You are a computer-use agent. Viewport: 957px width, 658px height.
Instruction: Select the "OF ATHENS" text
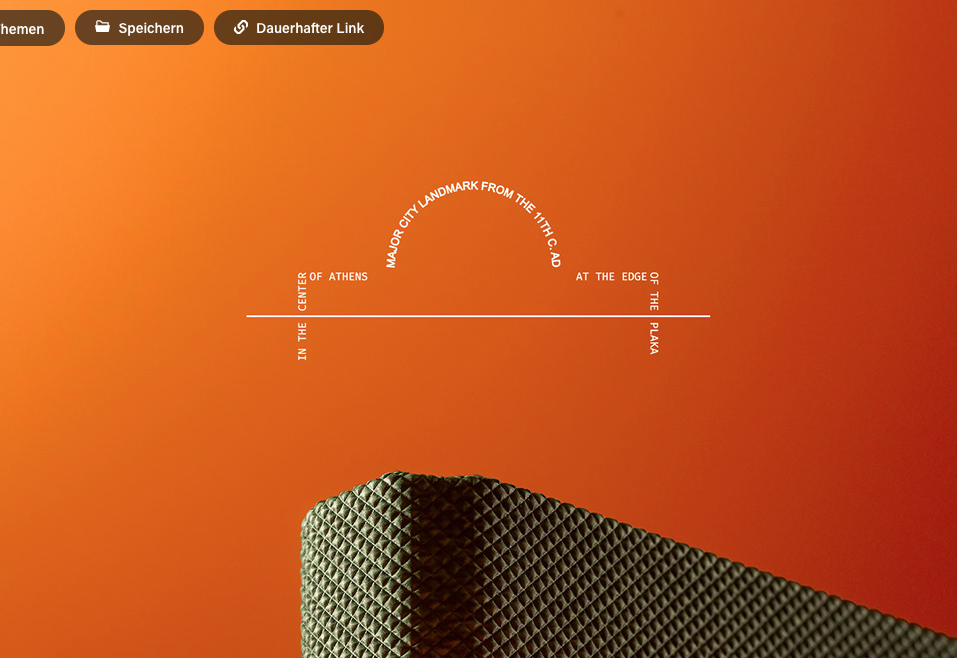click(339, 277)
